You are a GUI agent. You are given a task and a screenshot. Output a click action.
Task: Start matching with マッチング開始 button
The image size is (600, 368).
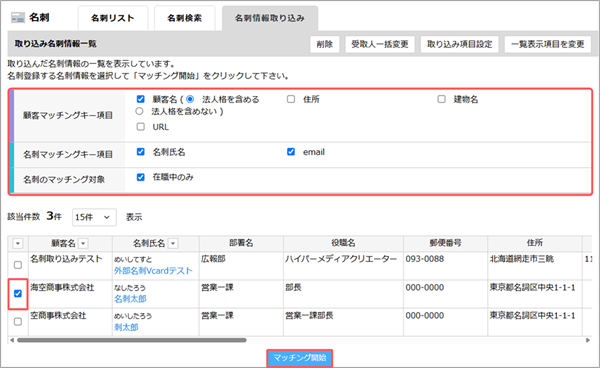(x=300, y=358)
